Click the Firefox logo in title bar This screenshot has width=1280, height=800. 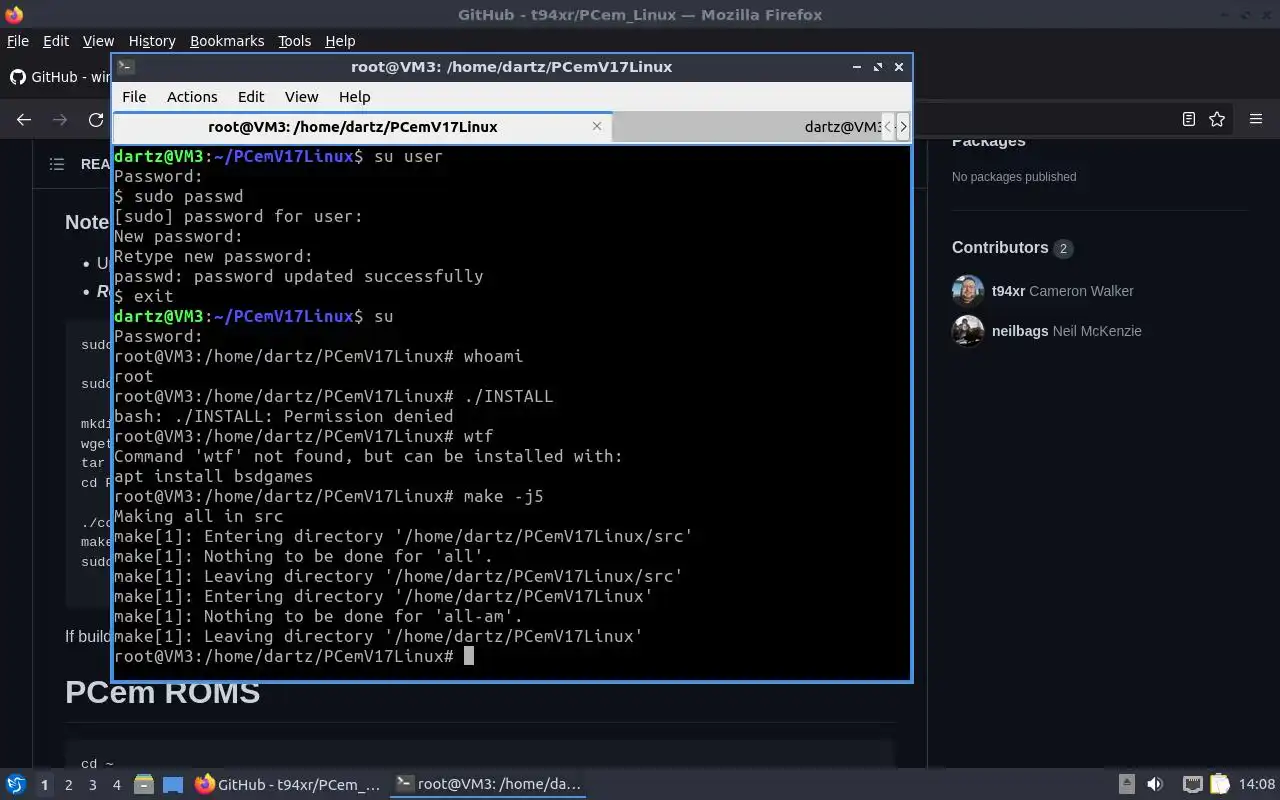click(x=13, y=14)
